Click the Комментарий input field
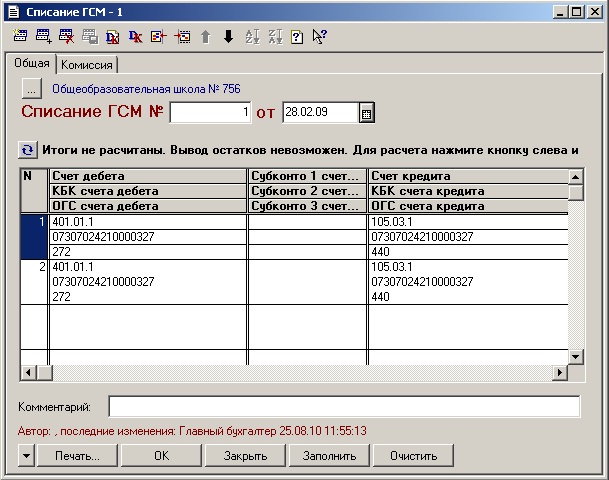 344,407
